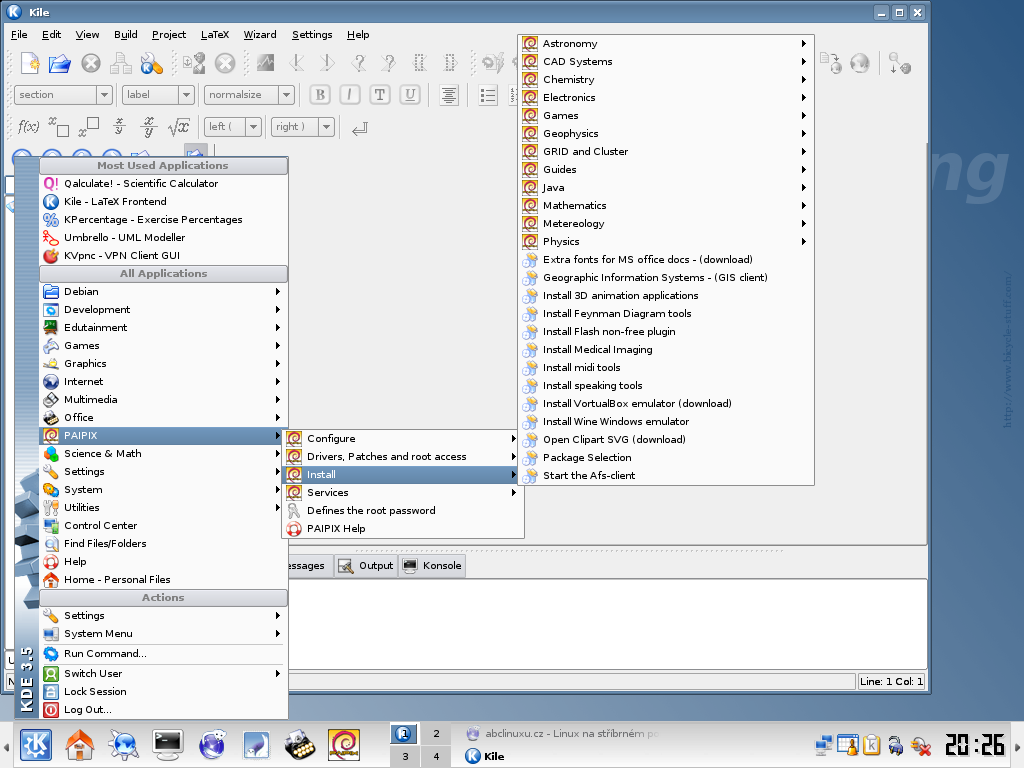Click the center alignment icon
The width and height of the screenshot is (1024, 768).
(x=449, y=95)
